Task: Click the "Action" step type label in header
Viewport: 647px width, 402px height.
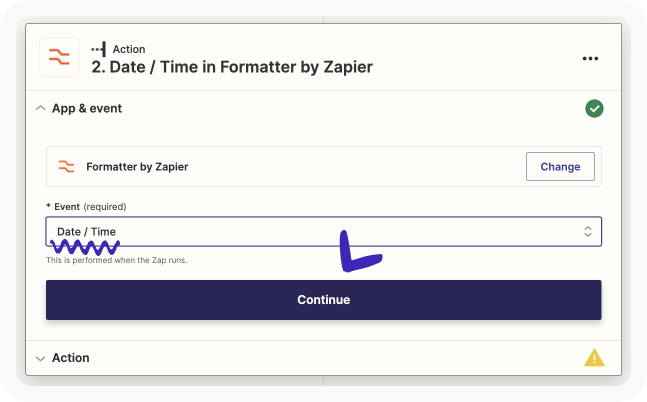Action: pos(129,48)
